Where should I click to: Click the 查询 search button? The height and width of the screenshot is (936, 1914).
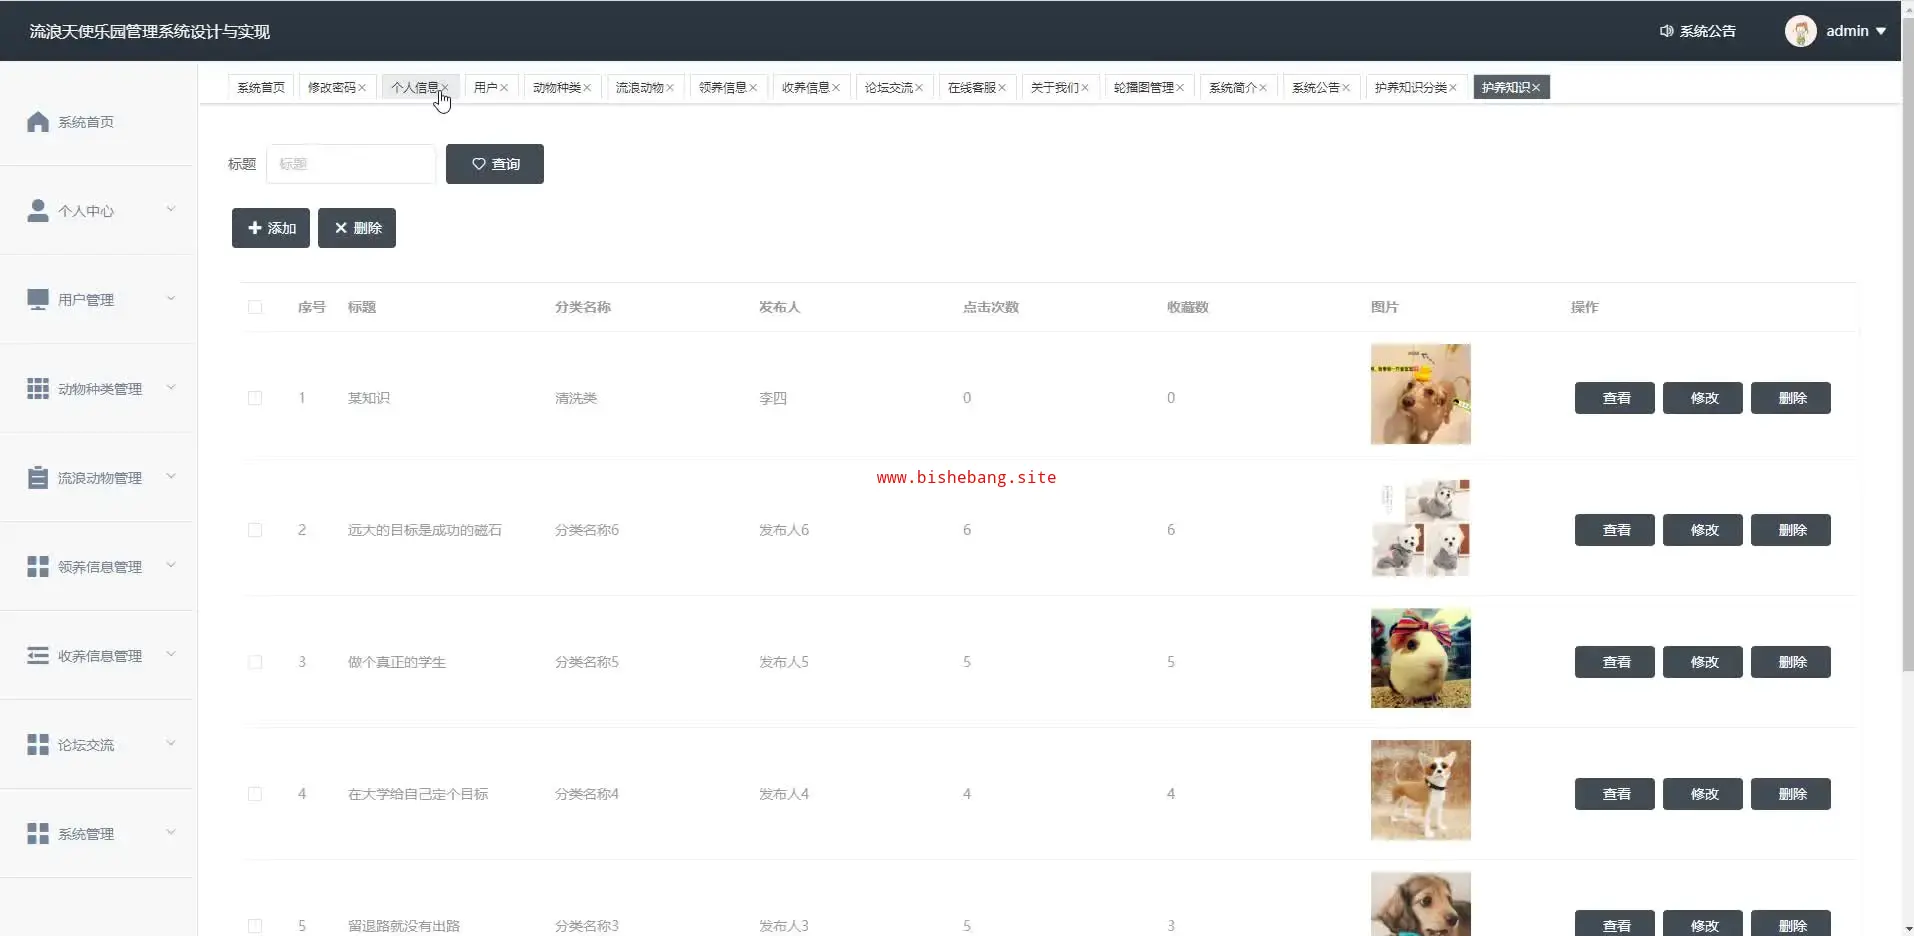[x=495, y=164]
